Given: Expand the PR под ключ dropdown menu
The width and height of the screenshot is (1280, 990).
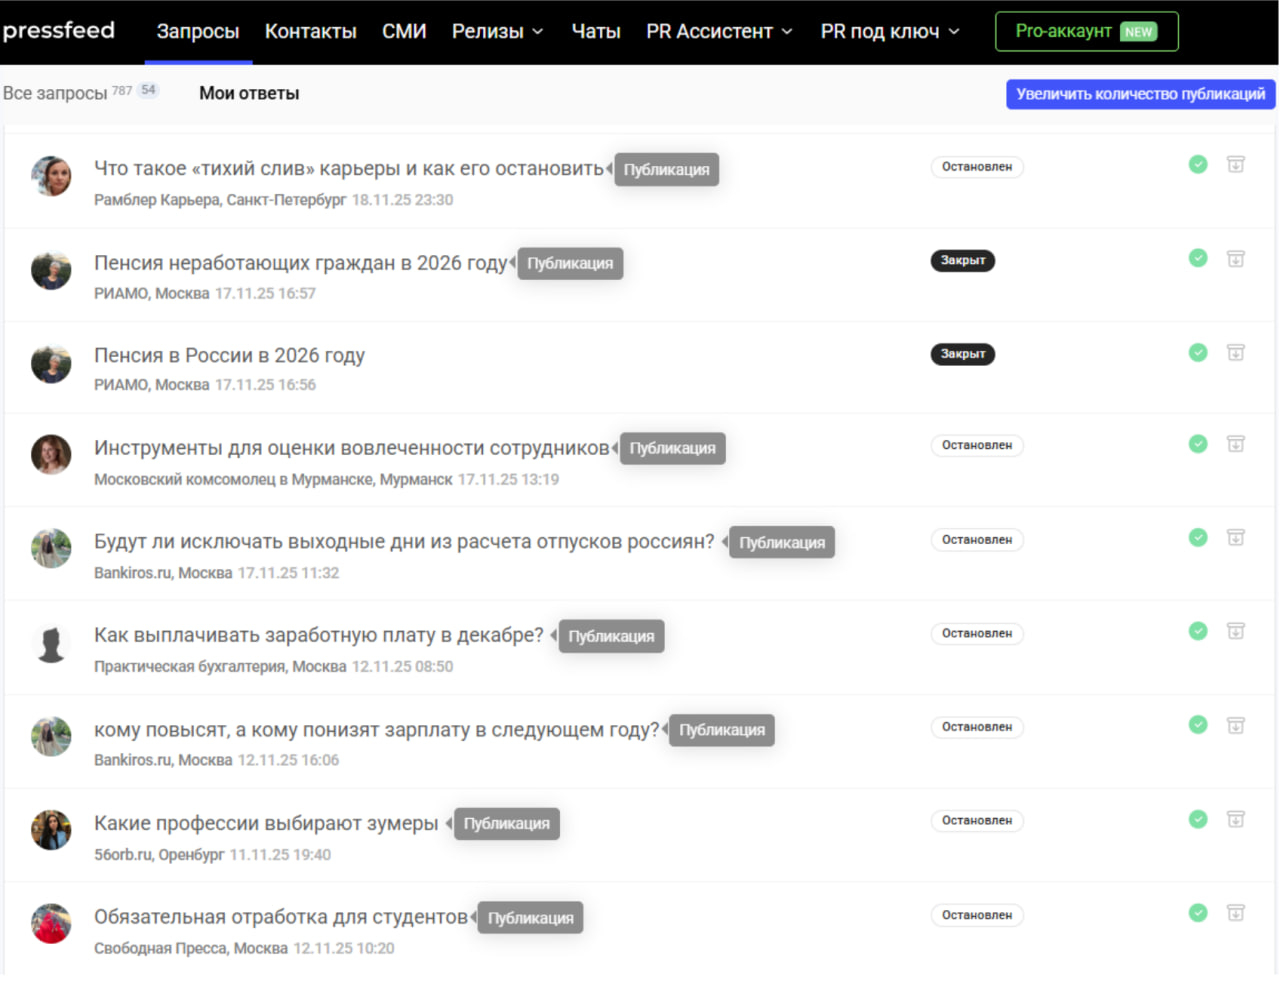Looking at the screenshot, I should (x=890, y=31).
